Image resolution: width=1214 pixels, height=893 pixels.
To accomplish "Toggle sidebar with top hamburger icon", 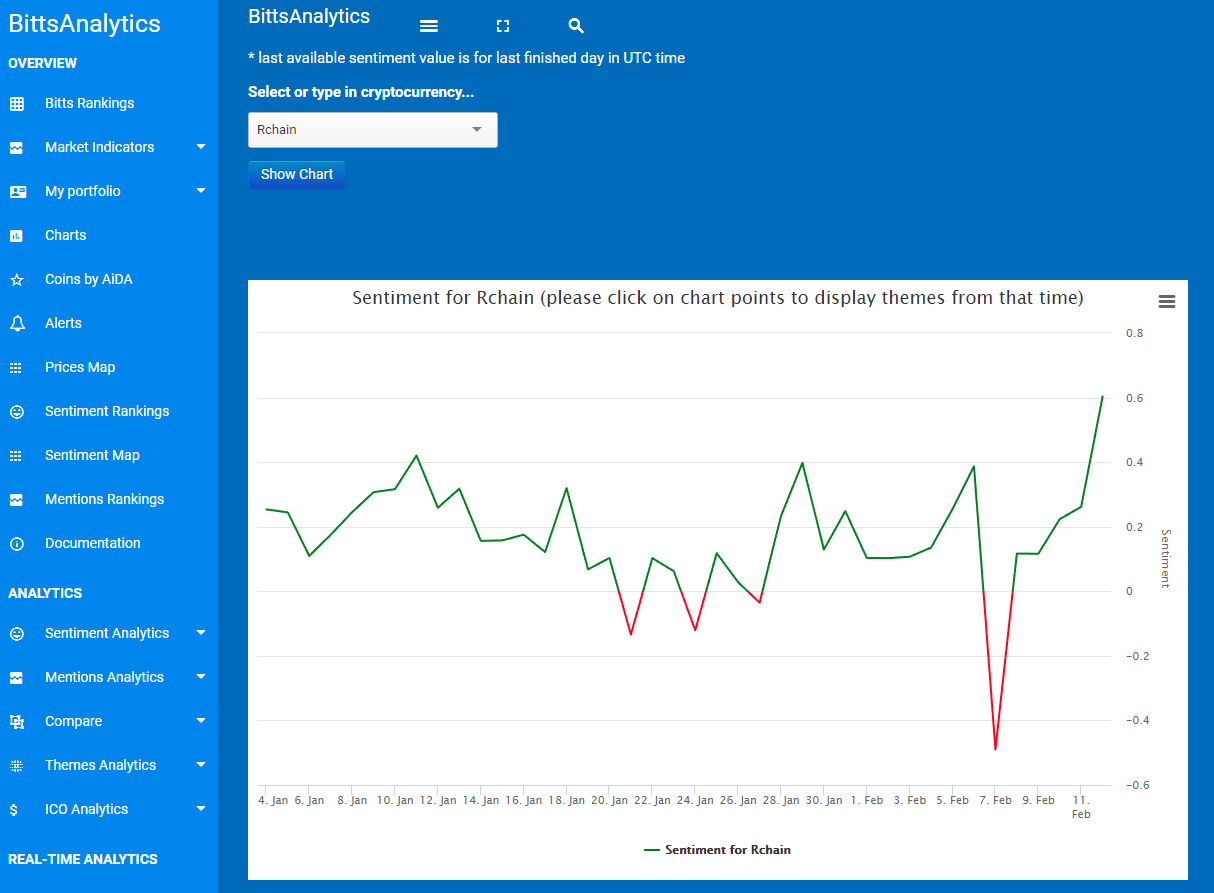I will click(x=429, y=26).
